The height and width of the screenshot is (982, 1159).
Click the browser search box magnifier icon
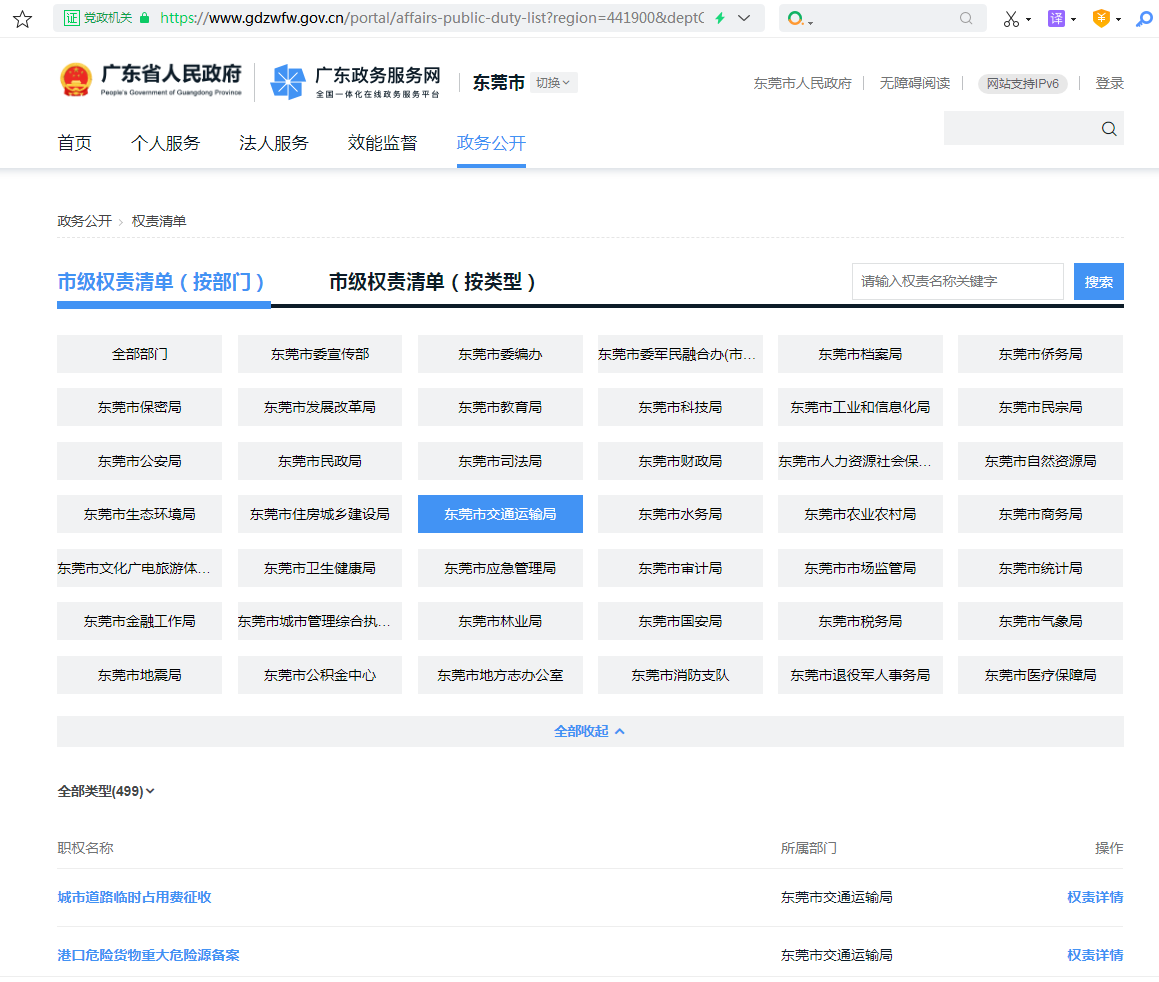tap(966, 18)
